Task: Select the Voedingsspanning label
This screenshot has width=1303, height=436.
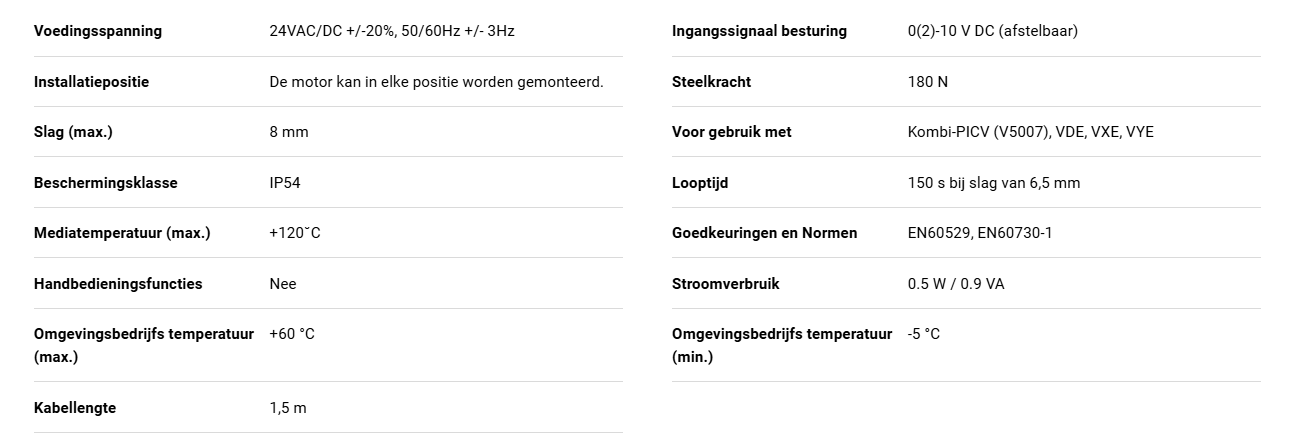Action: [x=98, y=31]
